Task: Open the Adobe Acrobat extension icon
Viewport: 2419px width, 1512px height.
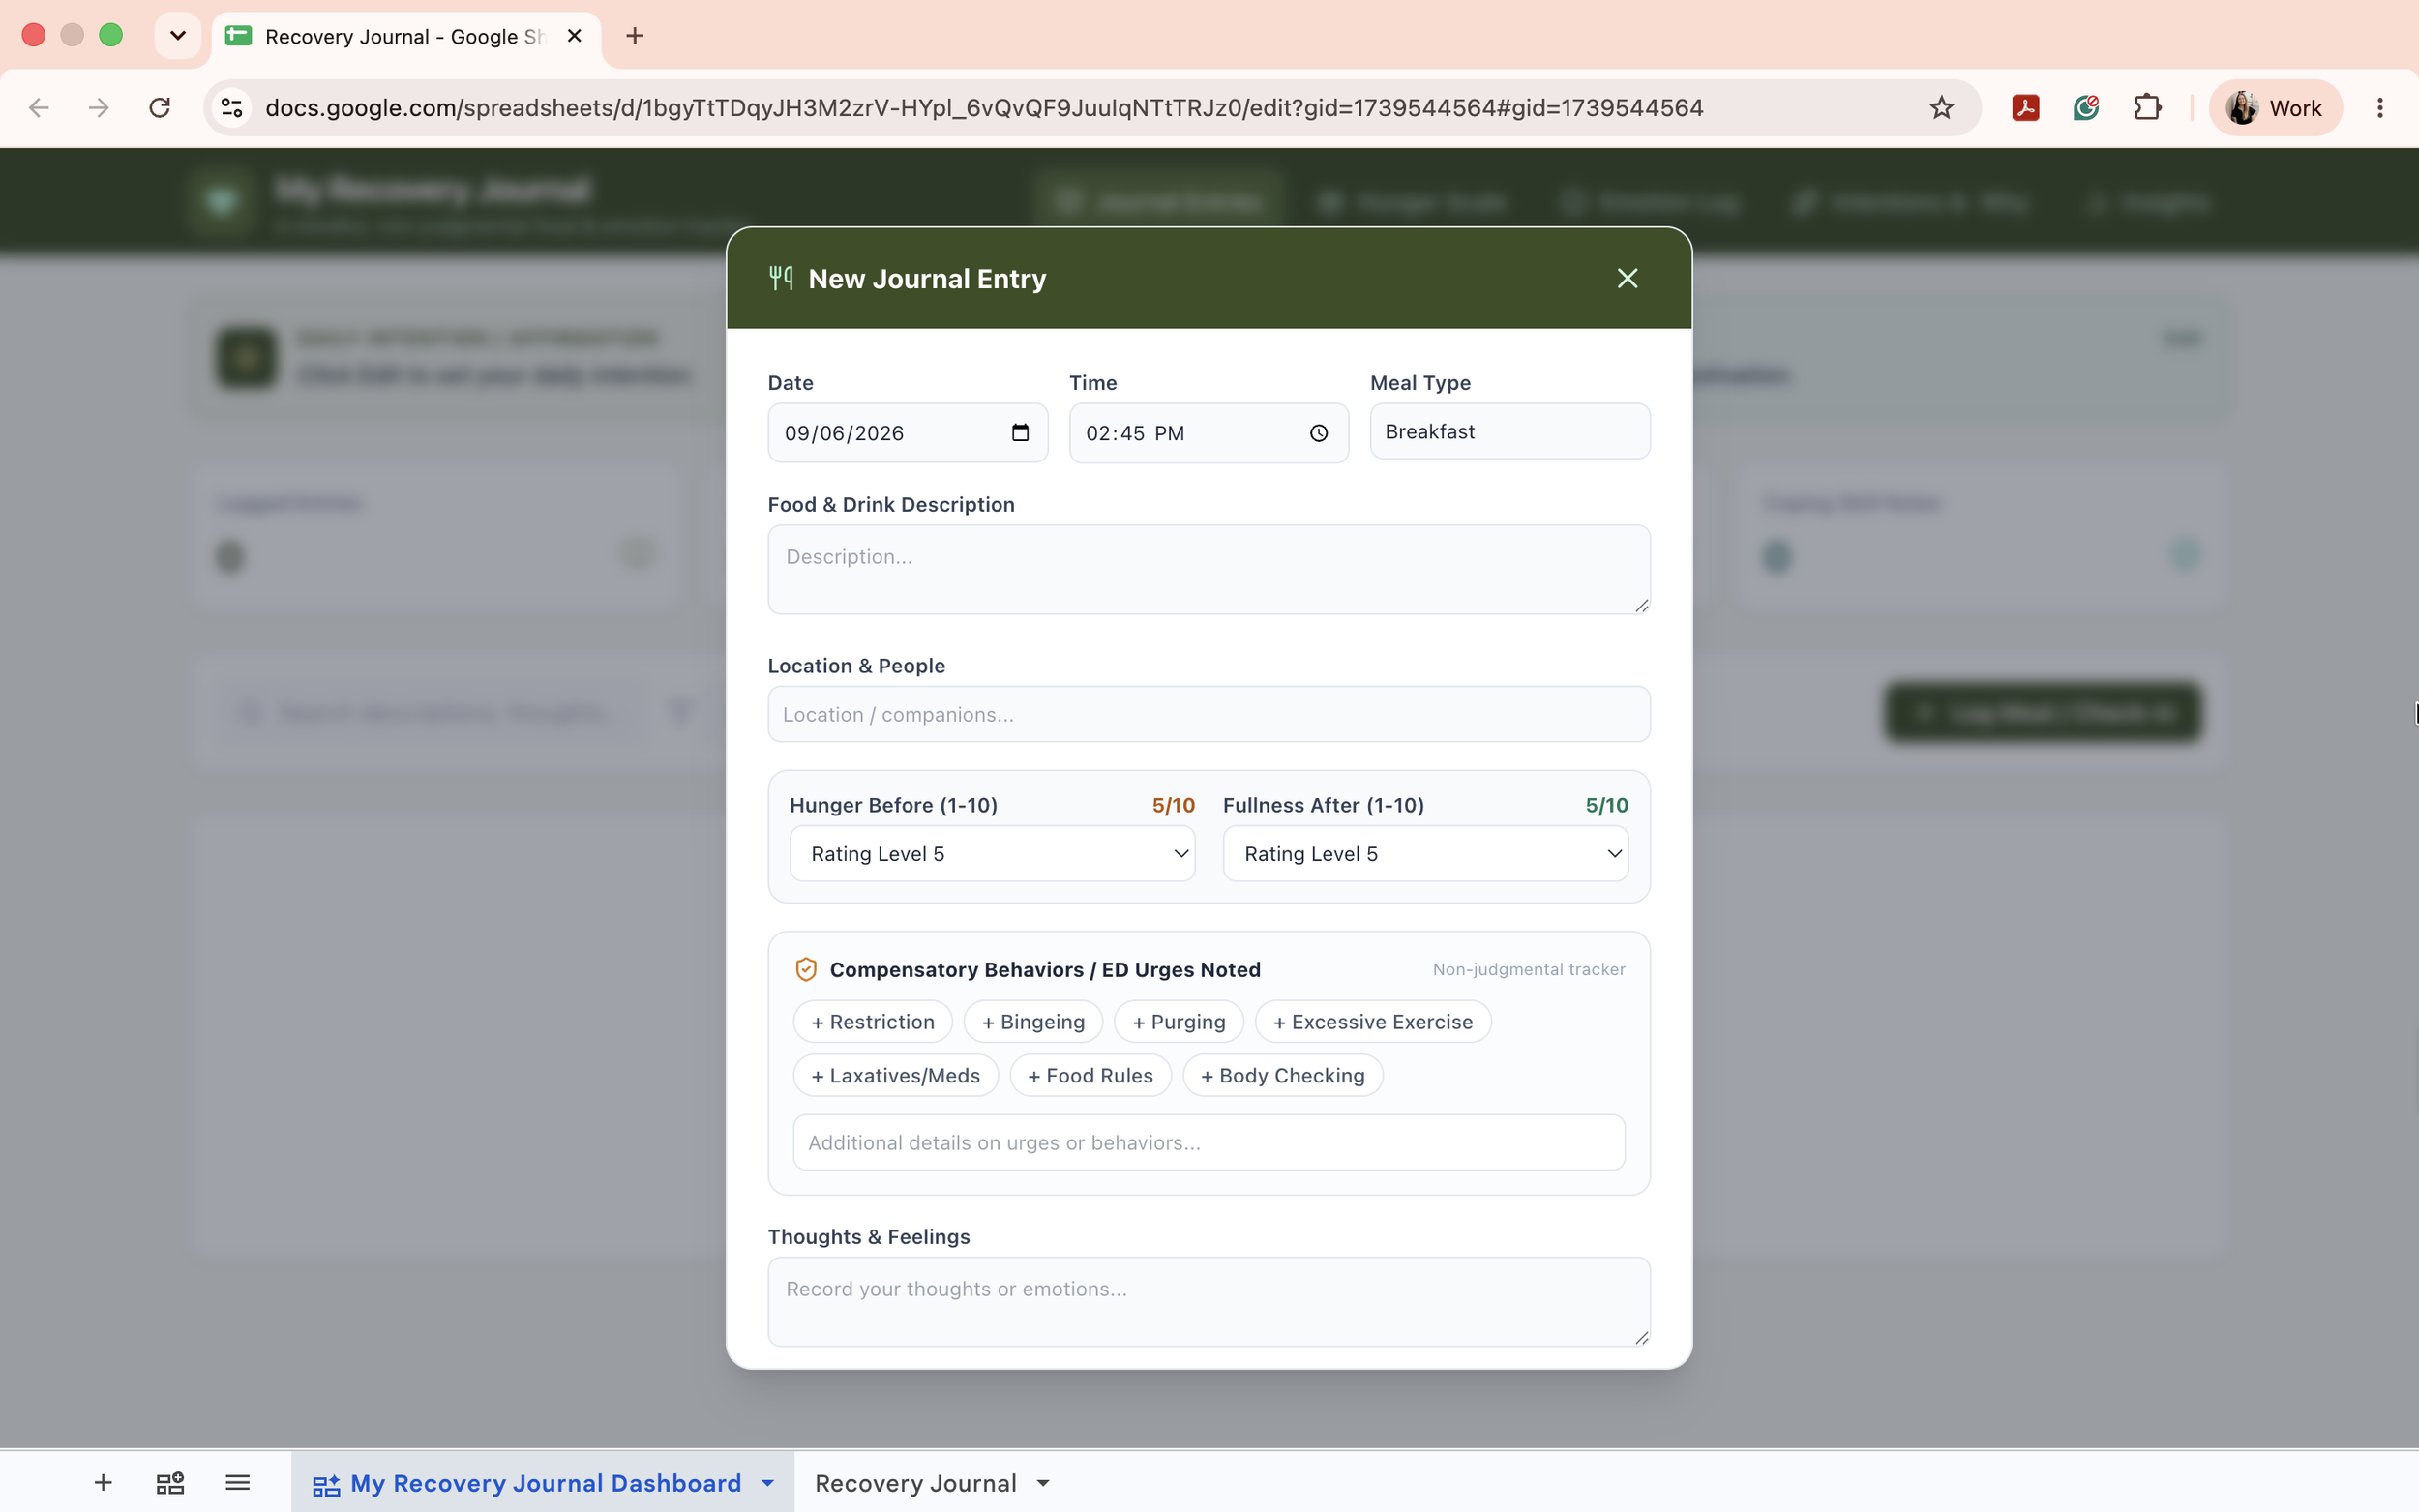Action: pyautogui.click(x=2025, y=108)
